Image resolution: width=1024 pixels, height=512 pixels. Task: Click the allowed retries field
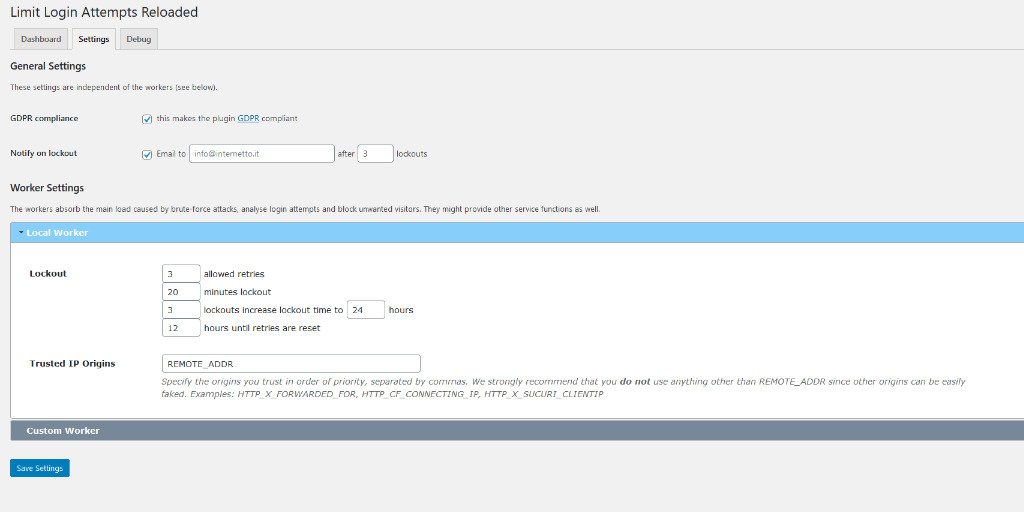181,274
